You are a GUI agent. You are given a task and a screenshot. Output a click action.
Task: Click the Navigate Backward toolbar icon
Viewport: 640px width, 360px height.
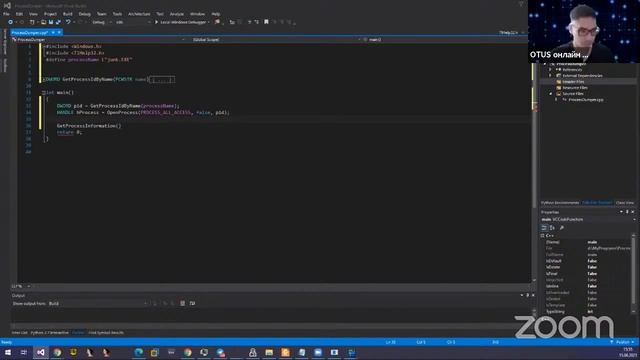click(10, 22)
